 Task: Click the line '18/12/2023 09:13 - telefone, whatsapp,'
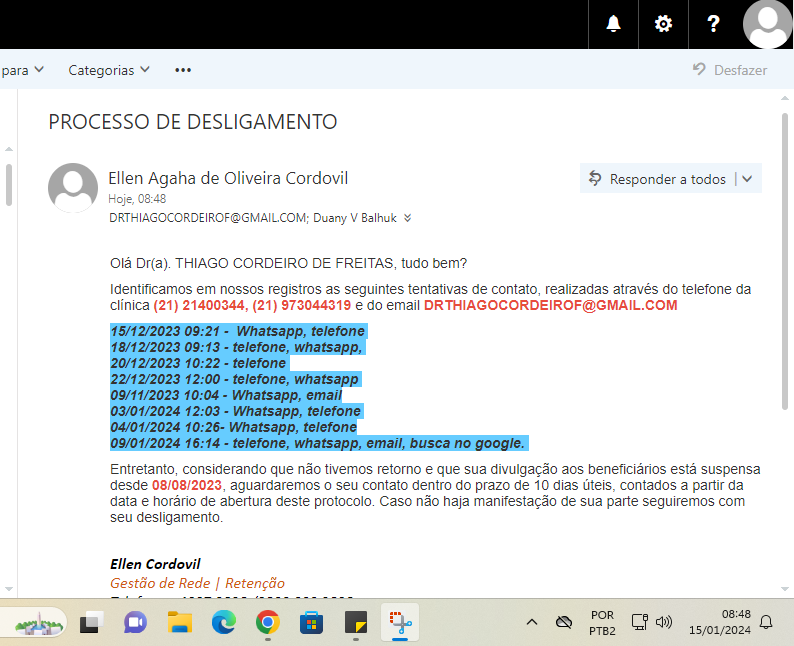(237, 347)
